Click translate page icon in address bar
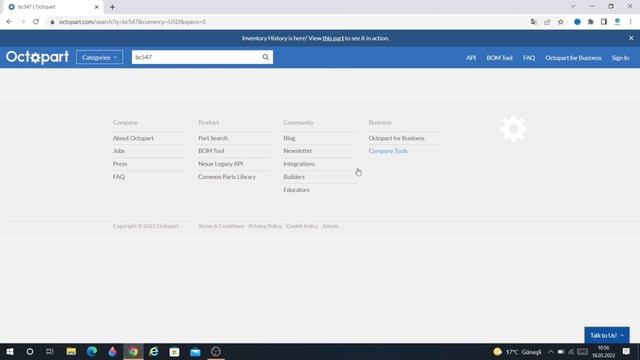The height and width of the screenshot is (360, 640). click(x=533, y=22)
